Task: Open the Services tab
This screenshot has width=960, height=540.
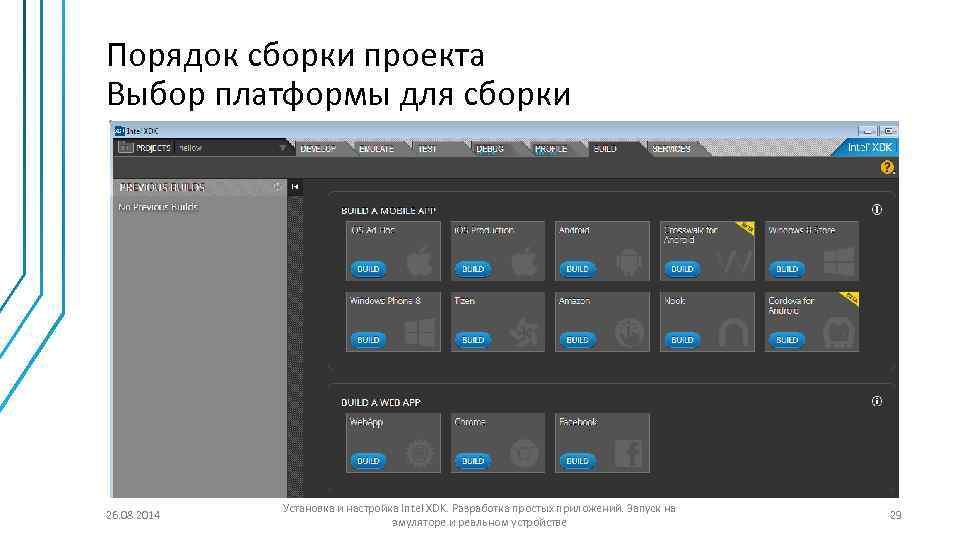Action: (x=671, y=148)
